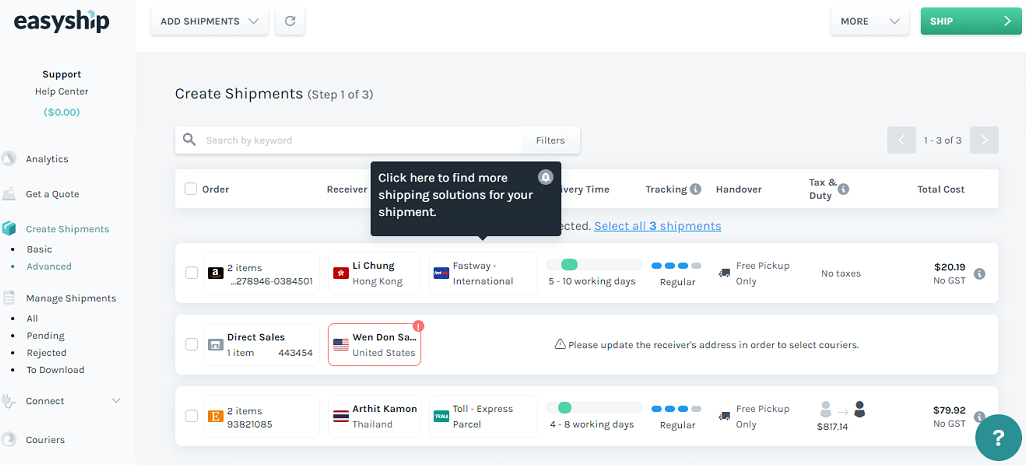Open Toll - Express Parcel courier selector

click(483, 417)
